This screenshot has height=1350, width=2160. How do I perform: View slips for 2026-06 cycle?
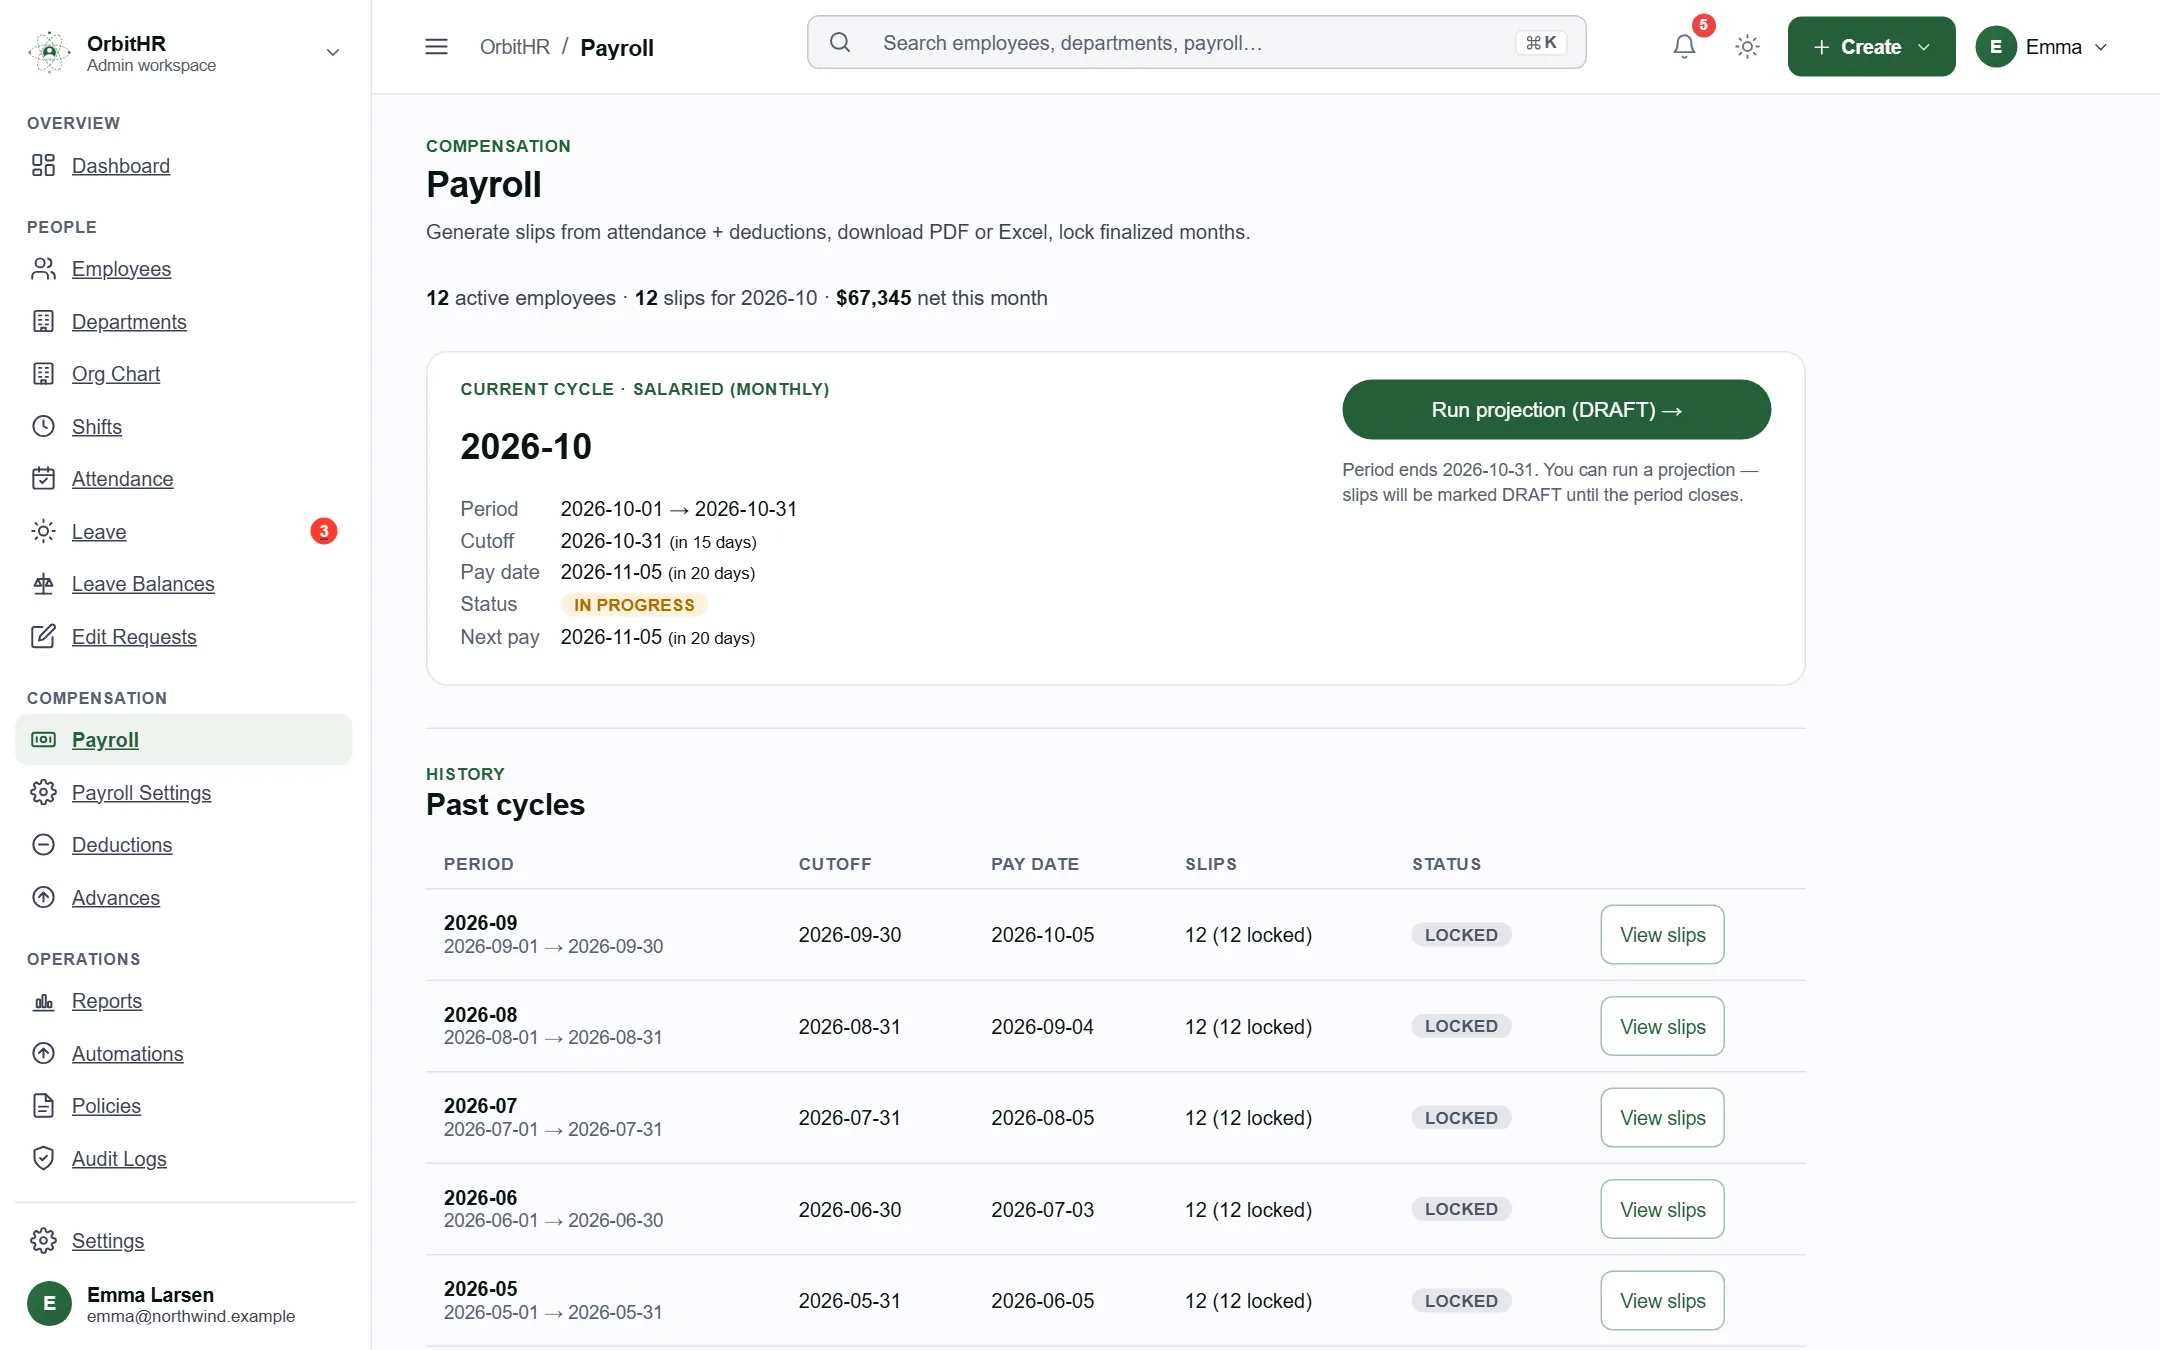coord(1662,1209)
